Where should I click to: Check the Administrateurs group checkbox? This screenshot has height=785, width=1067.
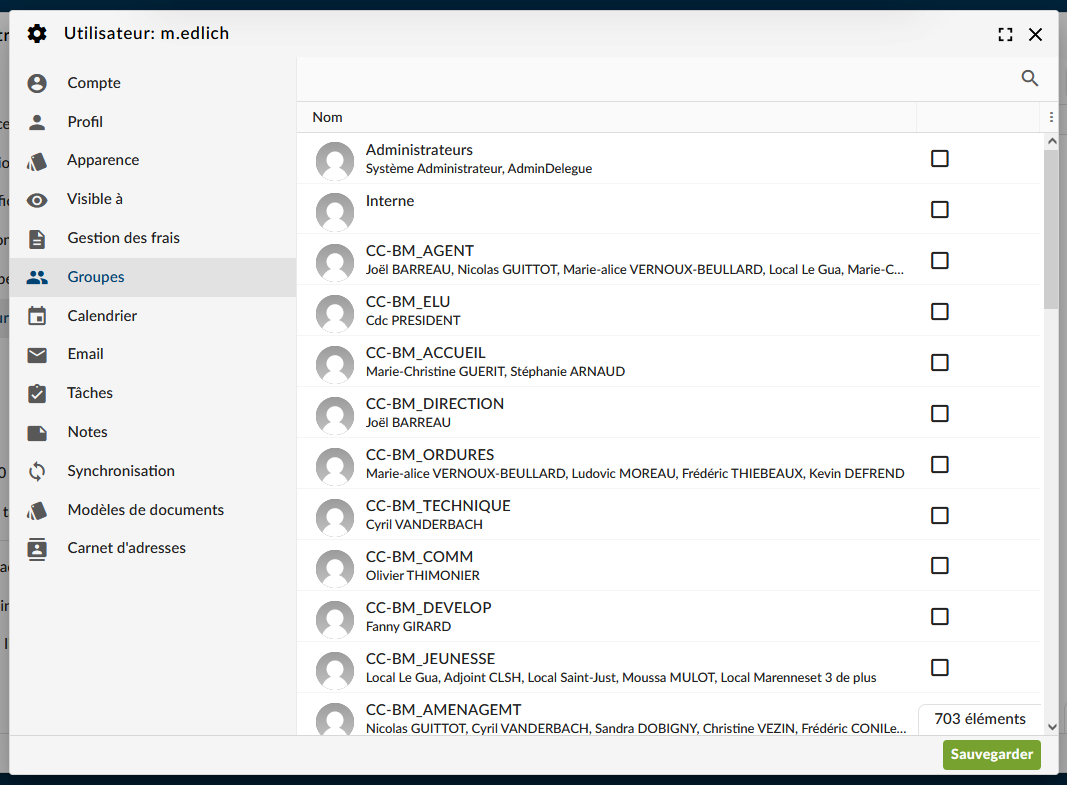939,158
